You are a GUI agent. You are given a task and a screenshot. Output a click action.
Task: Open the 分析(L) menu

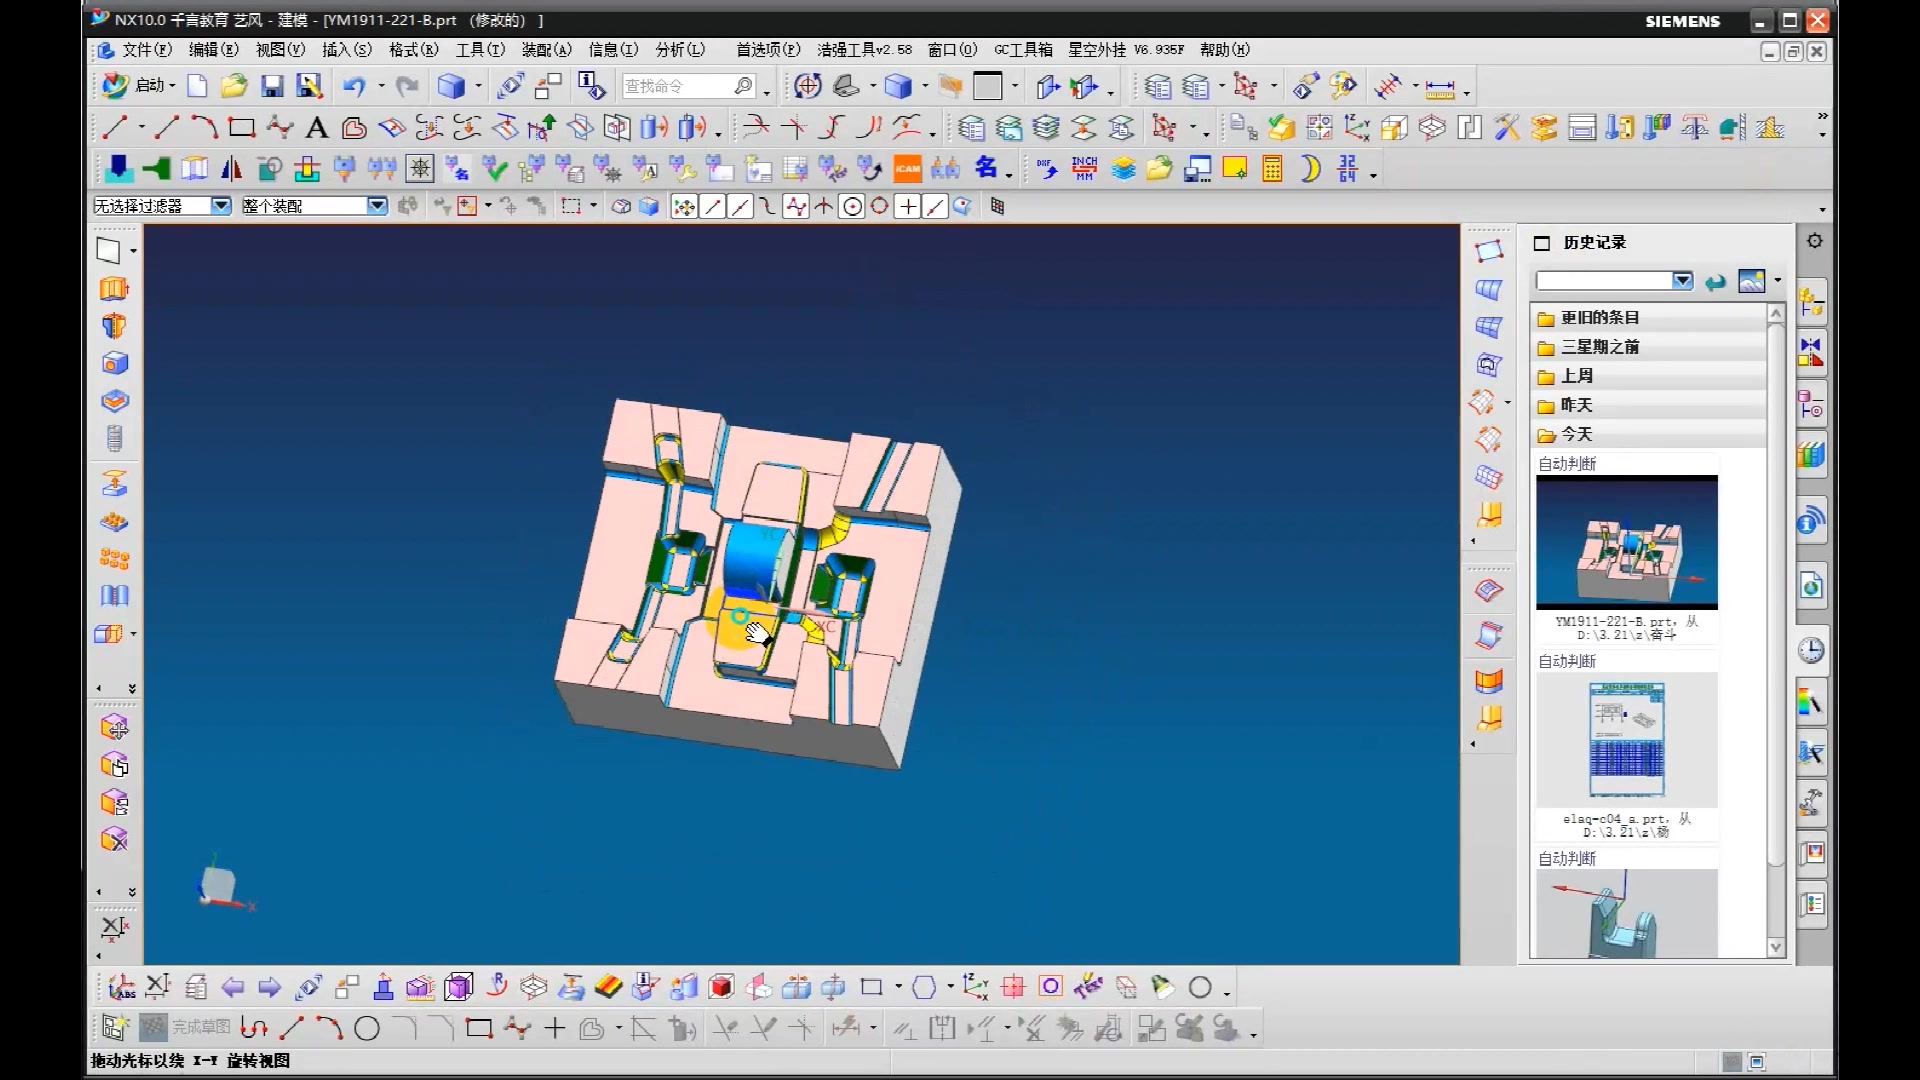pos(680,50)
